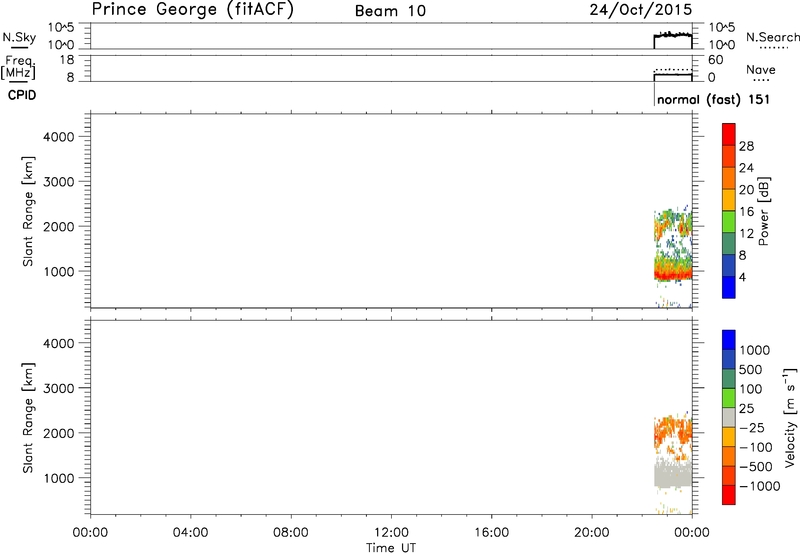The image size is (800, 554).
Task: Click the gray ground-scatter band in velocity panel
Action: pyautogui.click(x=673, y=473)
